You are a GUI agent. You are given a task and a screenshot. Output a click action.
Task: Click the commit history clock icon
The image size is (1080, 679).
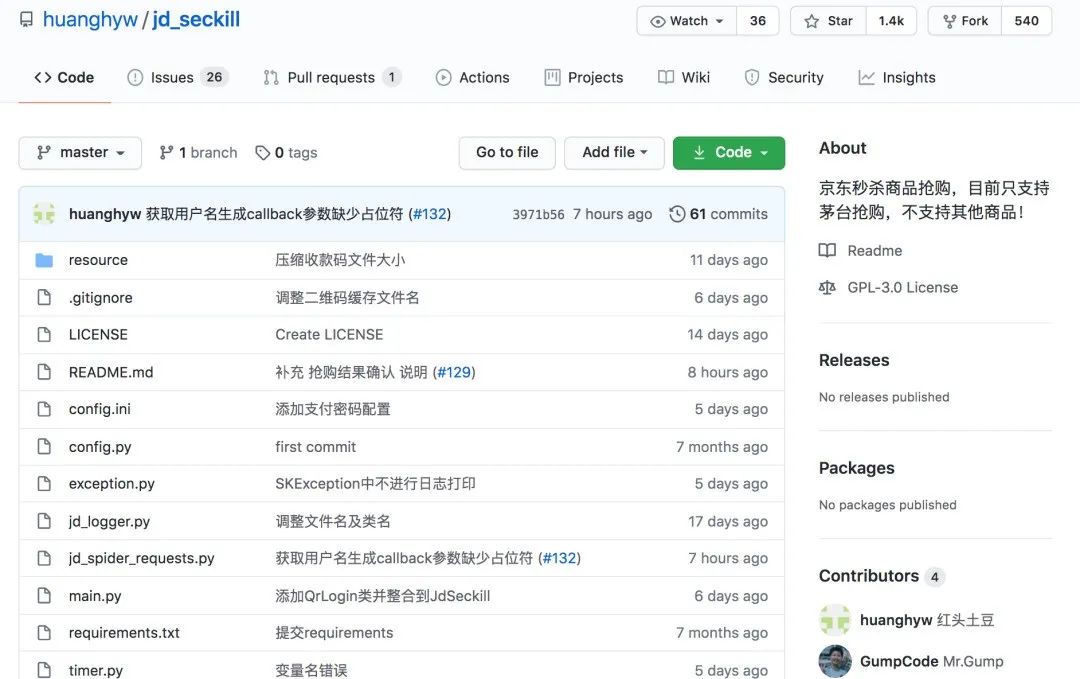(x=677, y=214)
